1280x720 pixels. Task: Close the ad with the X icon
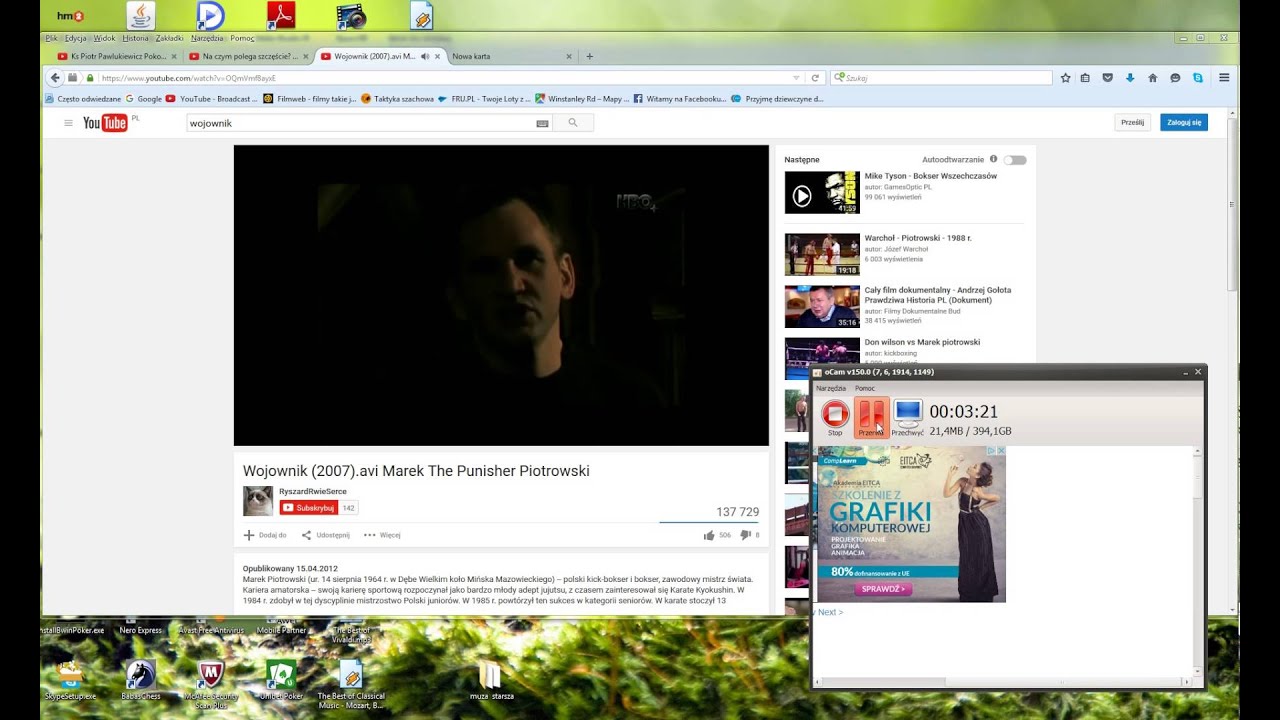[1001, 451]
